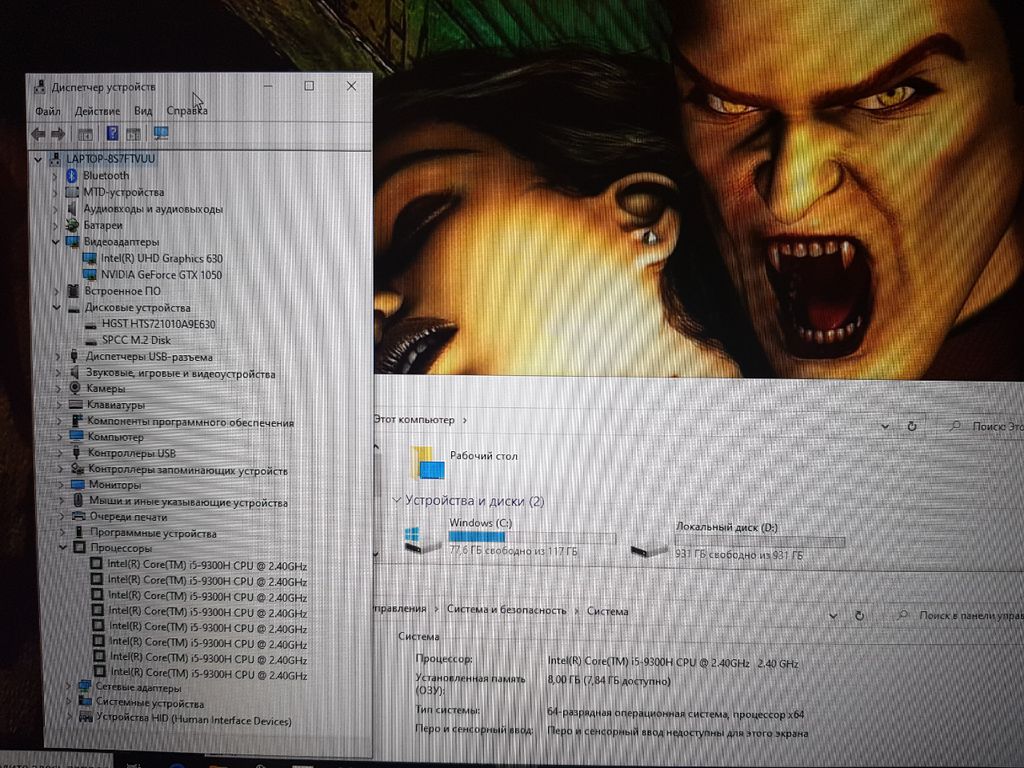Select the HGST HTS721010A9E630 disk
The height and width of the screenshot is (768, 1024).
coord(159,324)
